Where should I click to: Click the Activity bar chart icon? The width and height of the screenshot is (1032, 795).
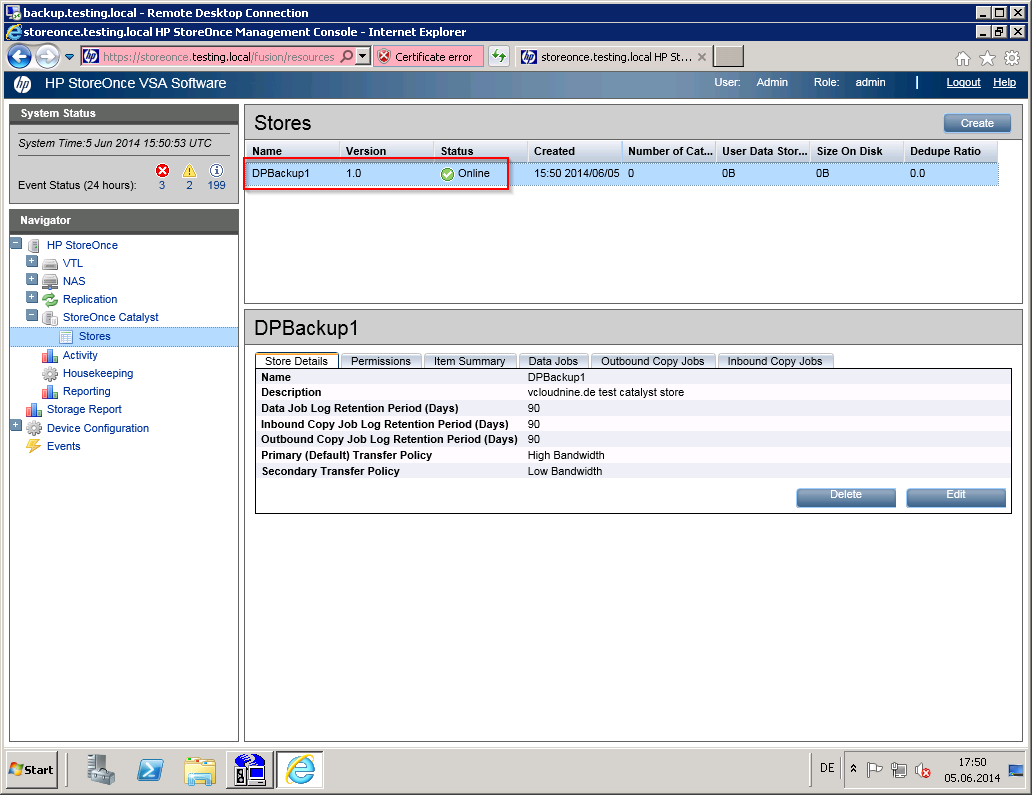tap(50, 356)
